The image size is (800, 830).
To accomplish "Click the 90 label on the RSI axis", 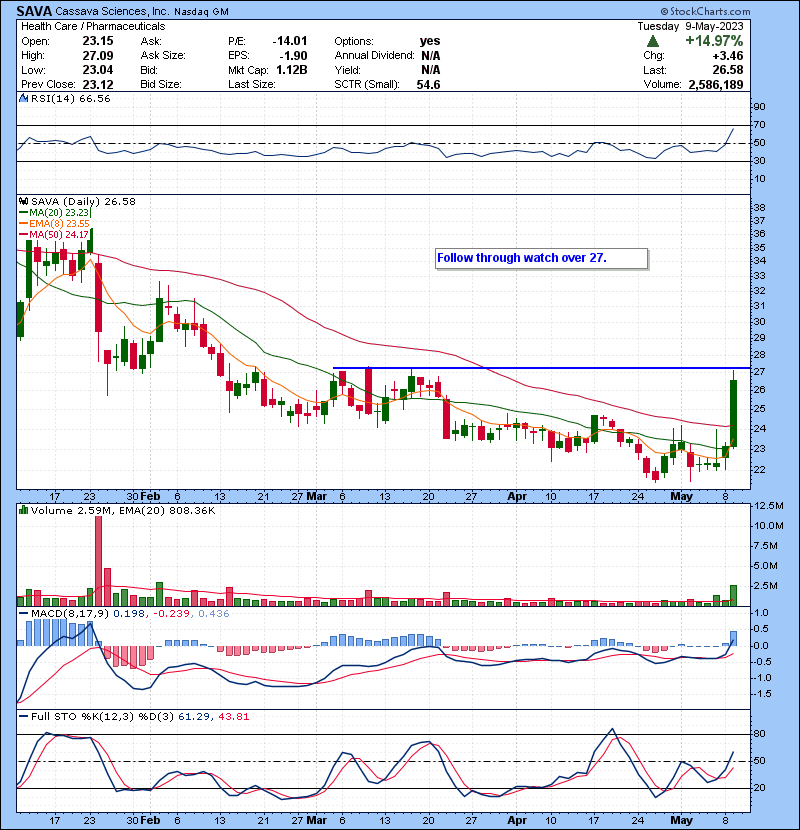I will click(759, 107).
